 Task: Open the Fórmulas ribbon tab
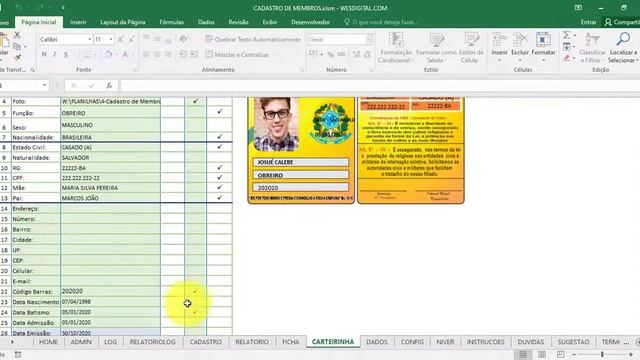point(171,22)
